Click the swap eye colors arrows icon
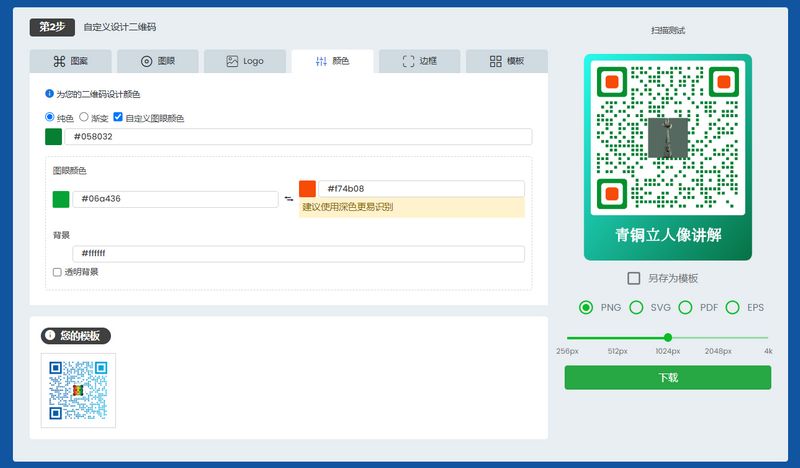Viewport: 800px width, 468px height. (288, 199)
